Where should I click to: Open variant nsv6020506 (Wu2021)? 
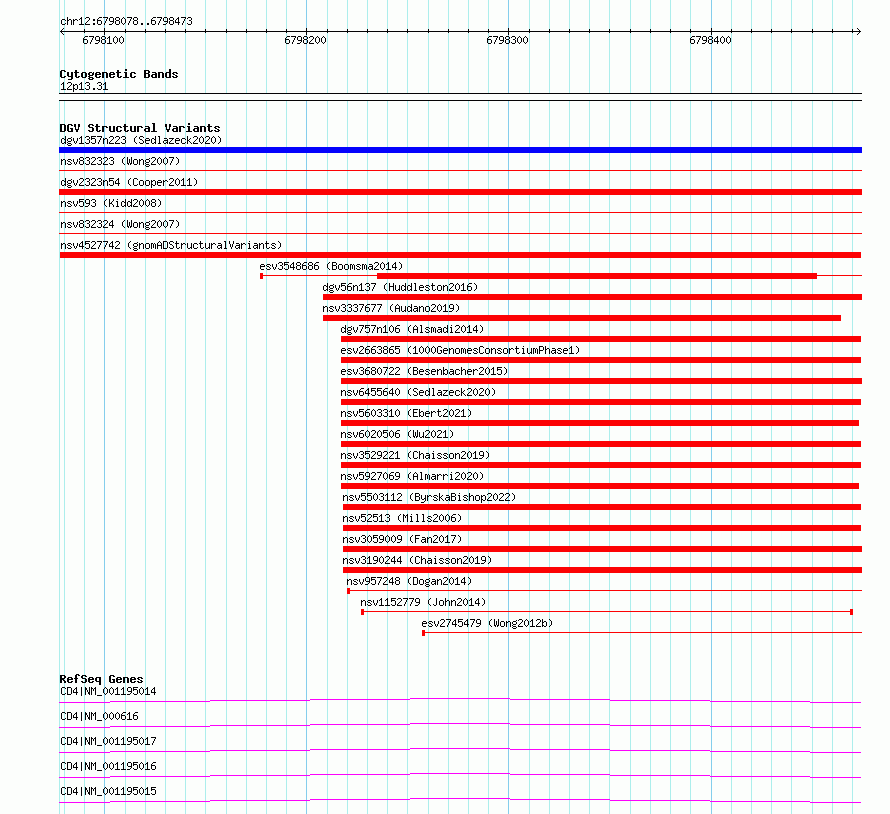point(397,434)
